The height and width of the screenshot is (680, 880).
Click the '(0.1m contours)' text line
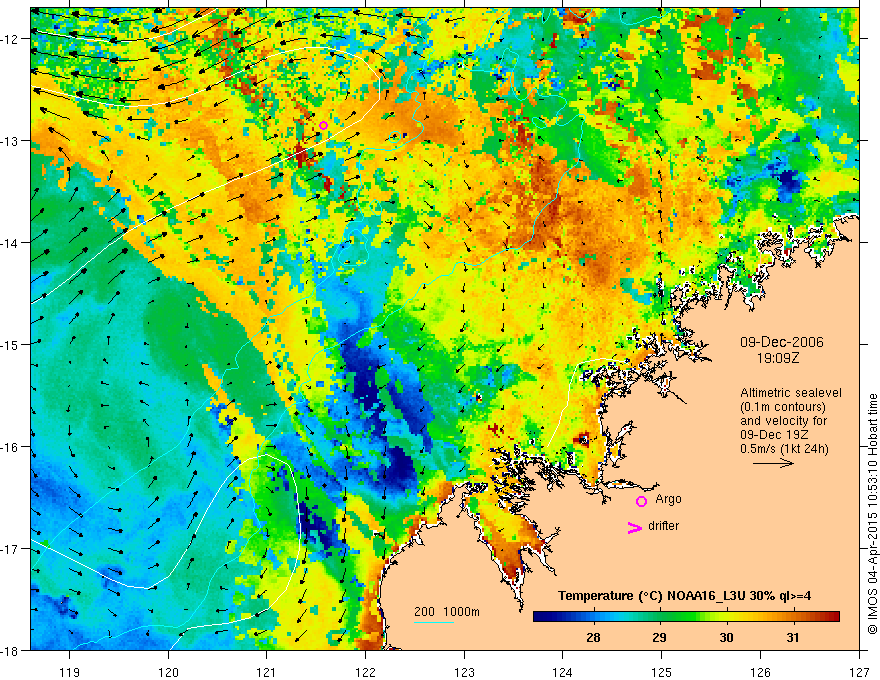pos(782,407)
